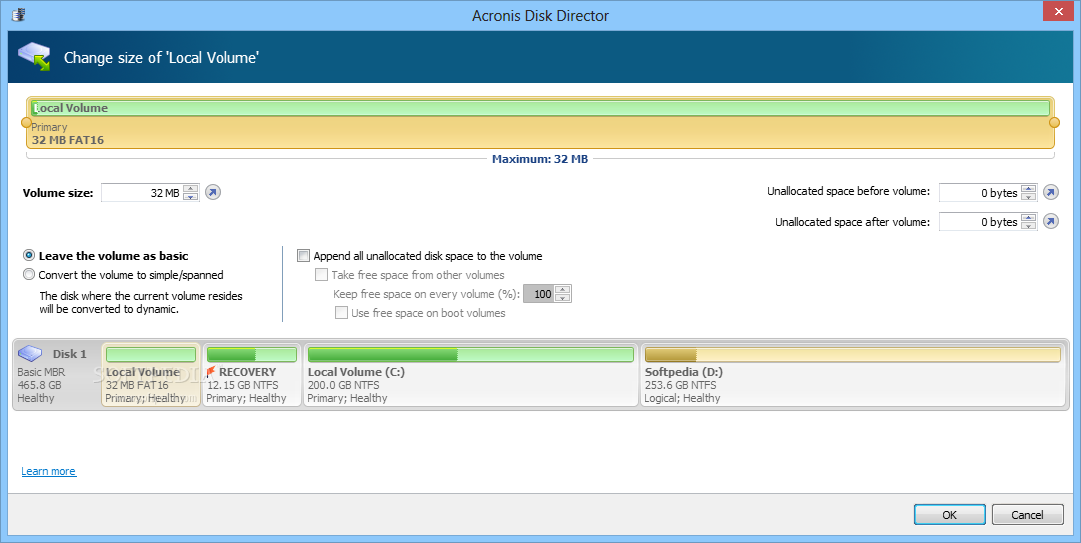Image resolution: width=1081 pixels, height=543 pixels.
Task: Click the green Local Volume usage bar at top
Action: click(x=540, y=108)
